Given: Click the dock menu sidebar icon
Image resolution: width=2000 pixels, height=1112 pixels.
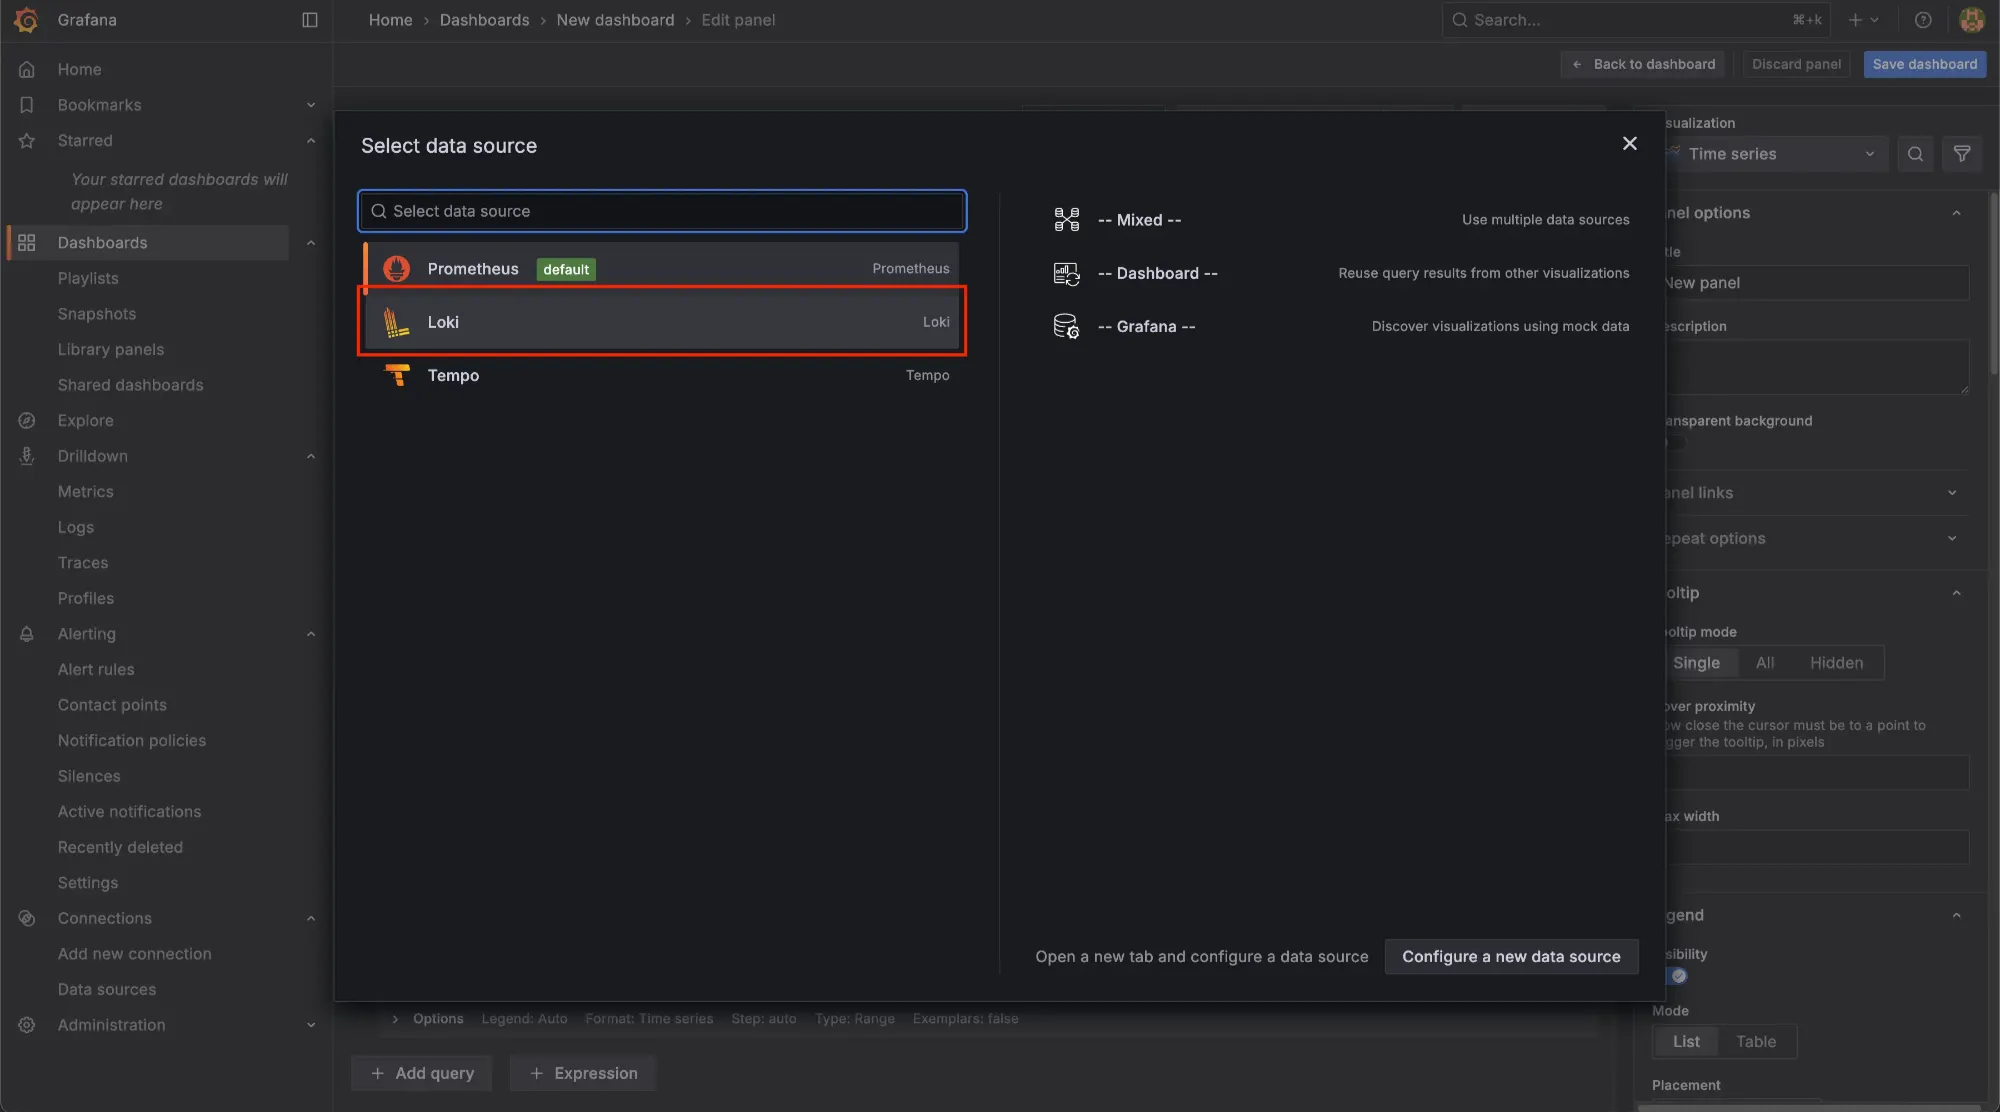Looking at the screenshot, I should pyautogui.click(x=310, y=20).
